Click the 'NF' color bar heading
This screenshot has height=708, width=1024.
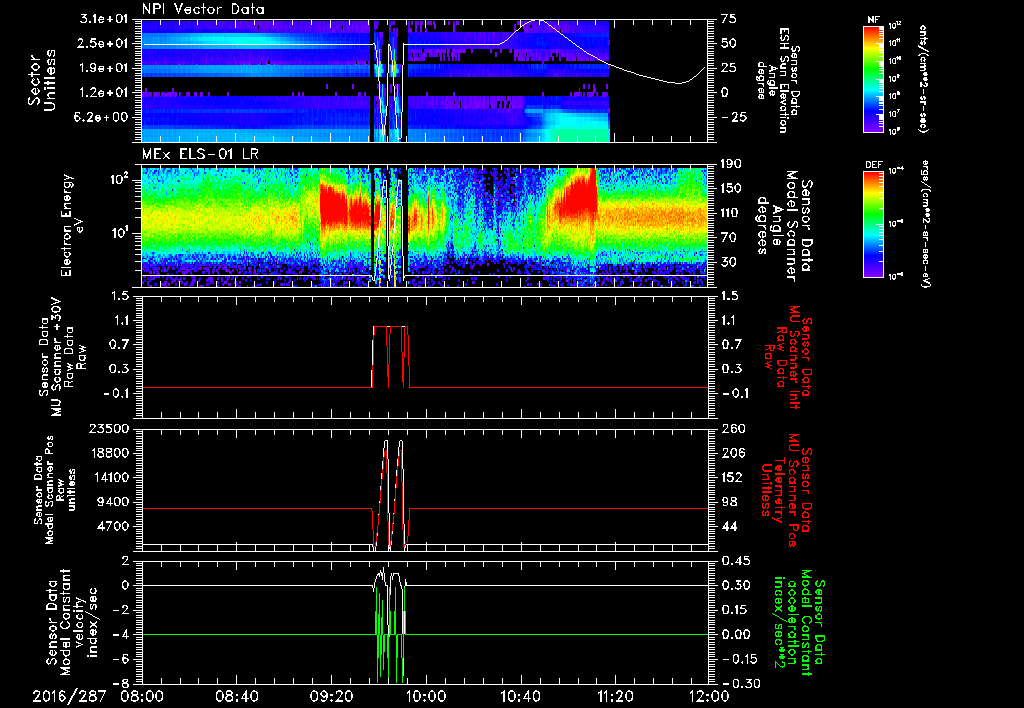click(873, 20)
